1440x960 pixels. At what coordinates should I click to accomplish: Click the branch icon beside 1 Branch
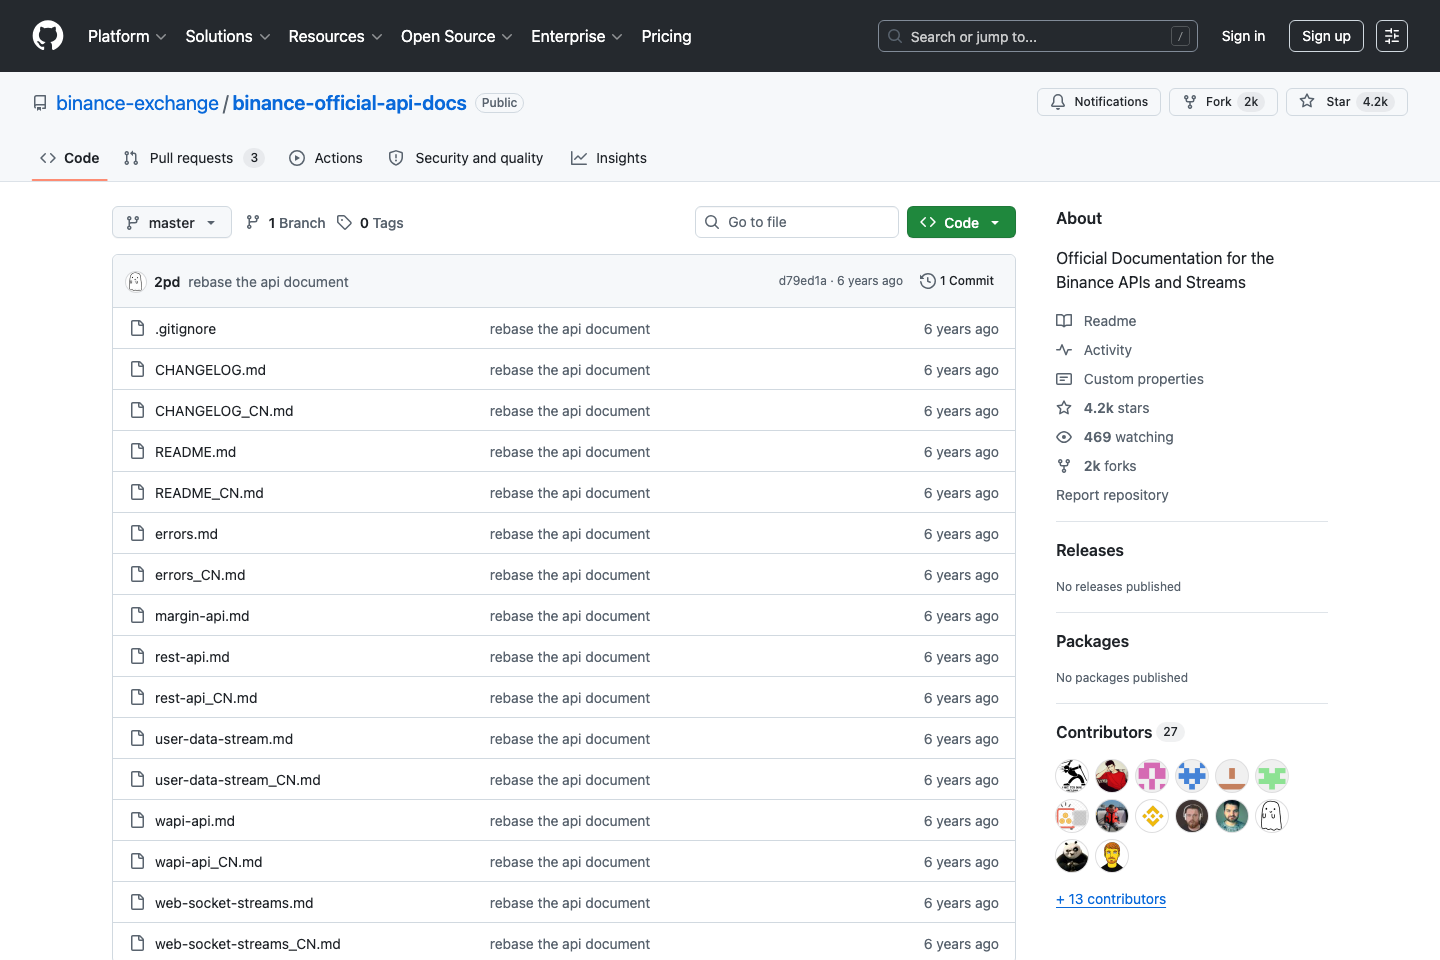click(x=252, y=222)
